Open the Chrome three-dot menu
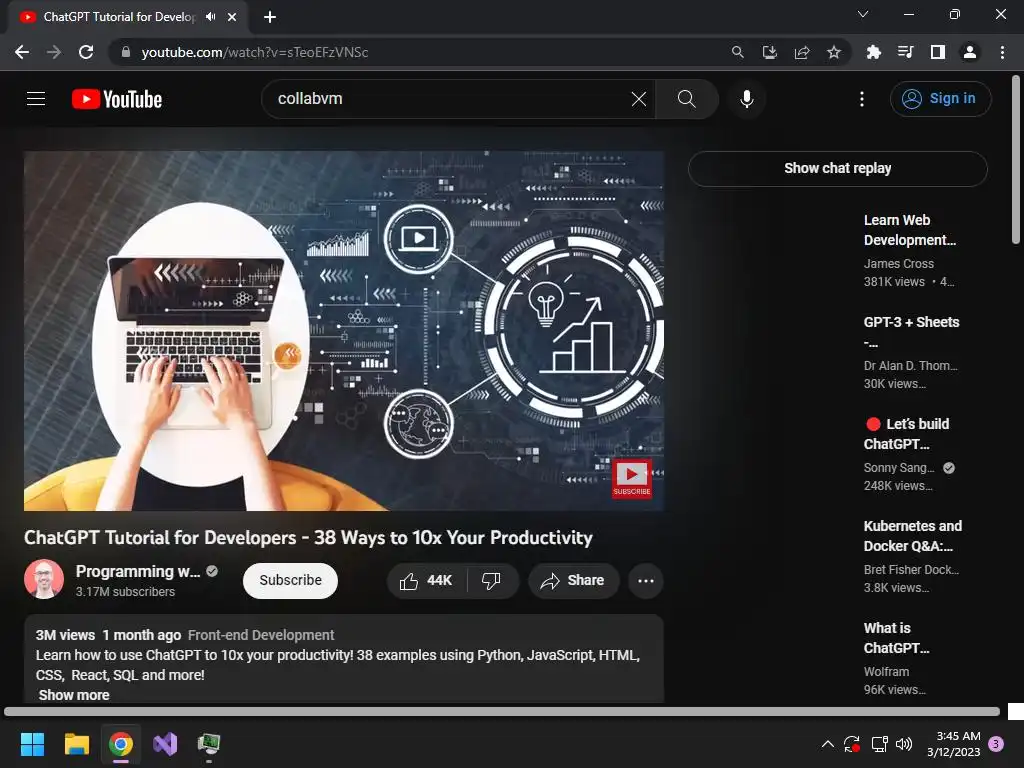Screen dimensions: 1024x768 coord(1002,52)
